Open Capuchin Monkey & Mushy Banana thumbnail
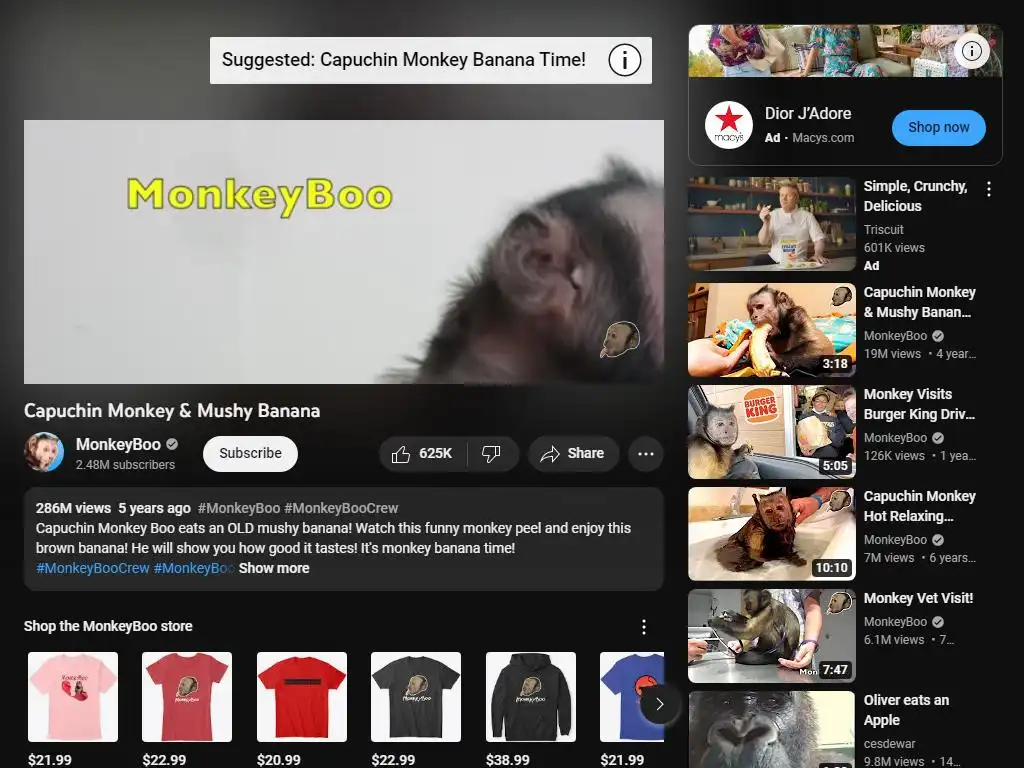Screen dimensions: 1024x768 [771, 330]
